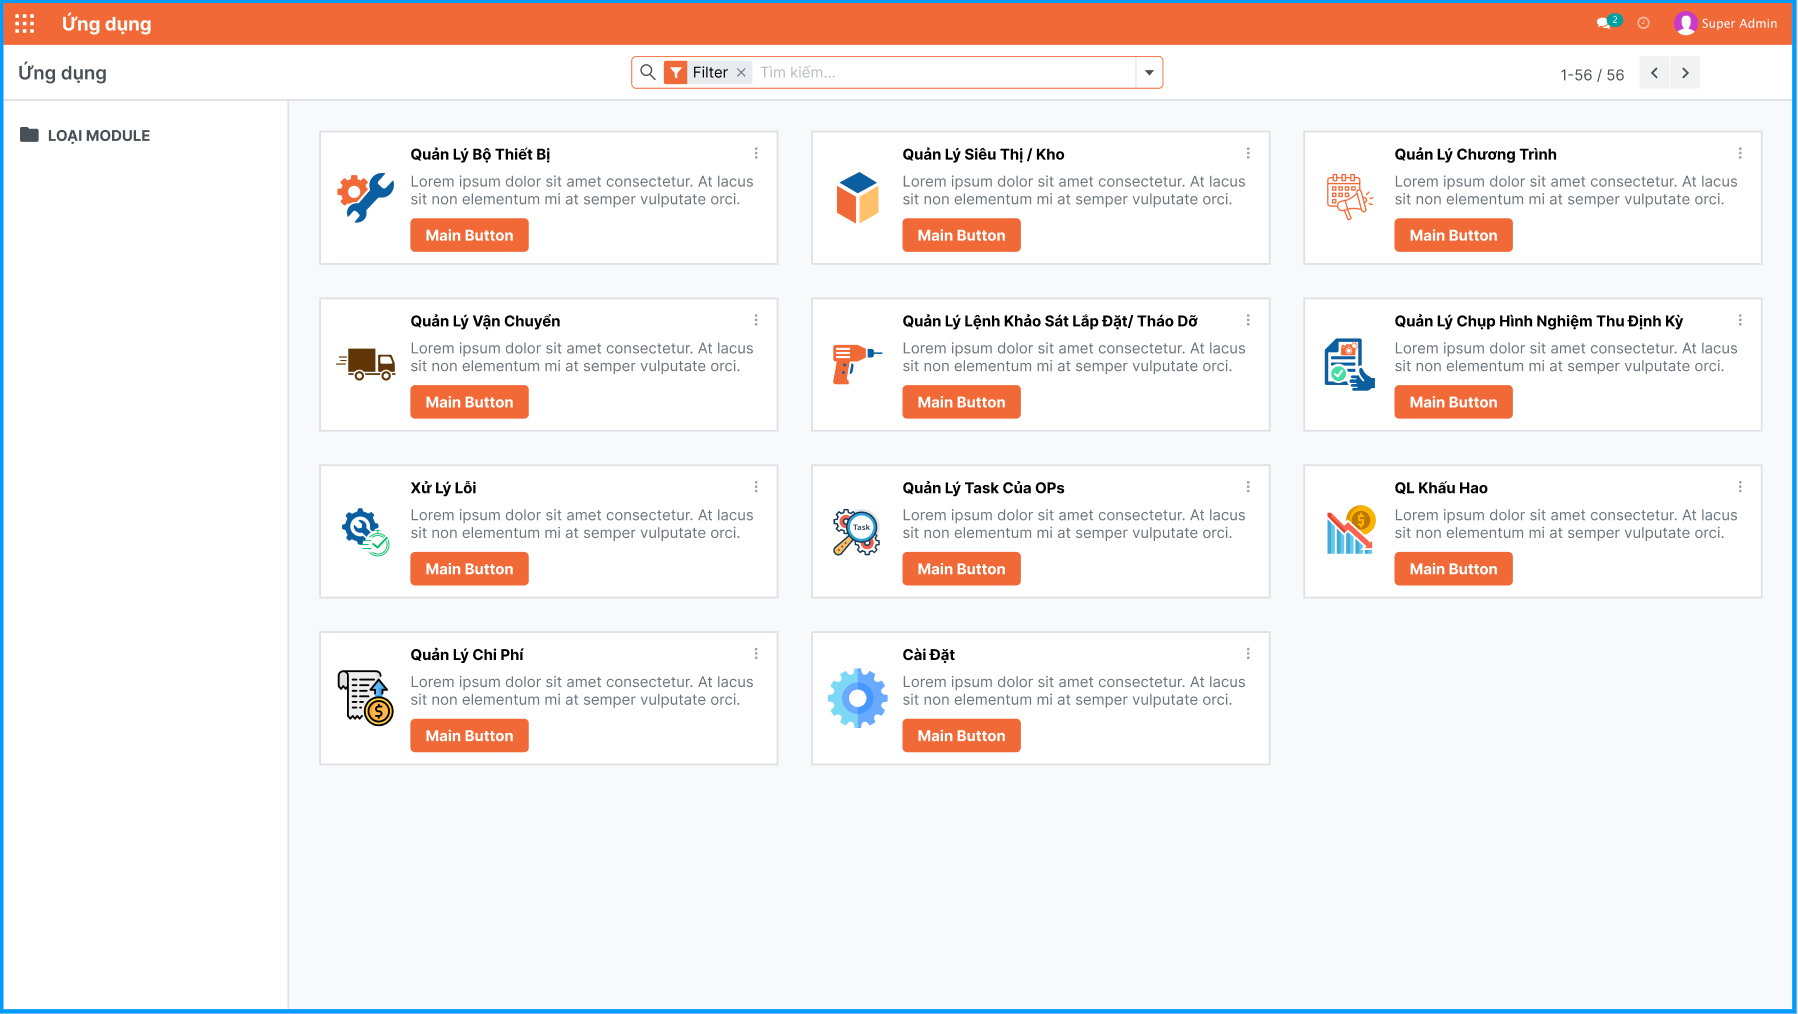Viewport: 1798px width, 1014px height.
Task: Click Main Button on Quản Lý Vận Chuyển
Action: coord(469,401)
